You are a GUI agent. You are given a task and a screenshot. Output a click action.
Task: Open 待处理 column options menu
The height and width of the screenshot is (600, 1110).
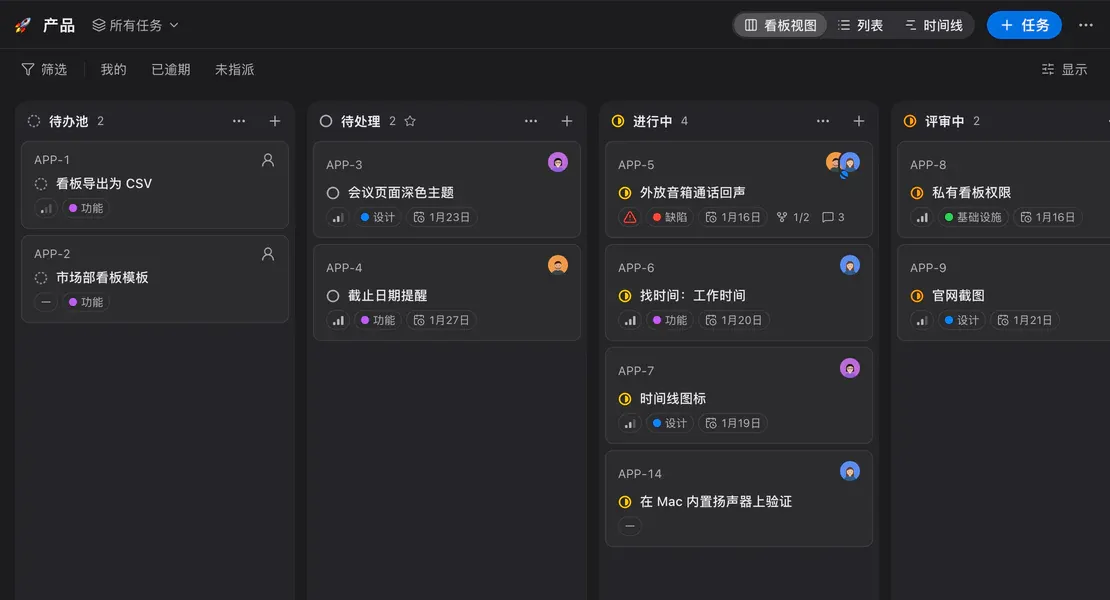point(531,121)
